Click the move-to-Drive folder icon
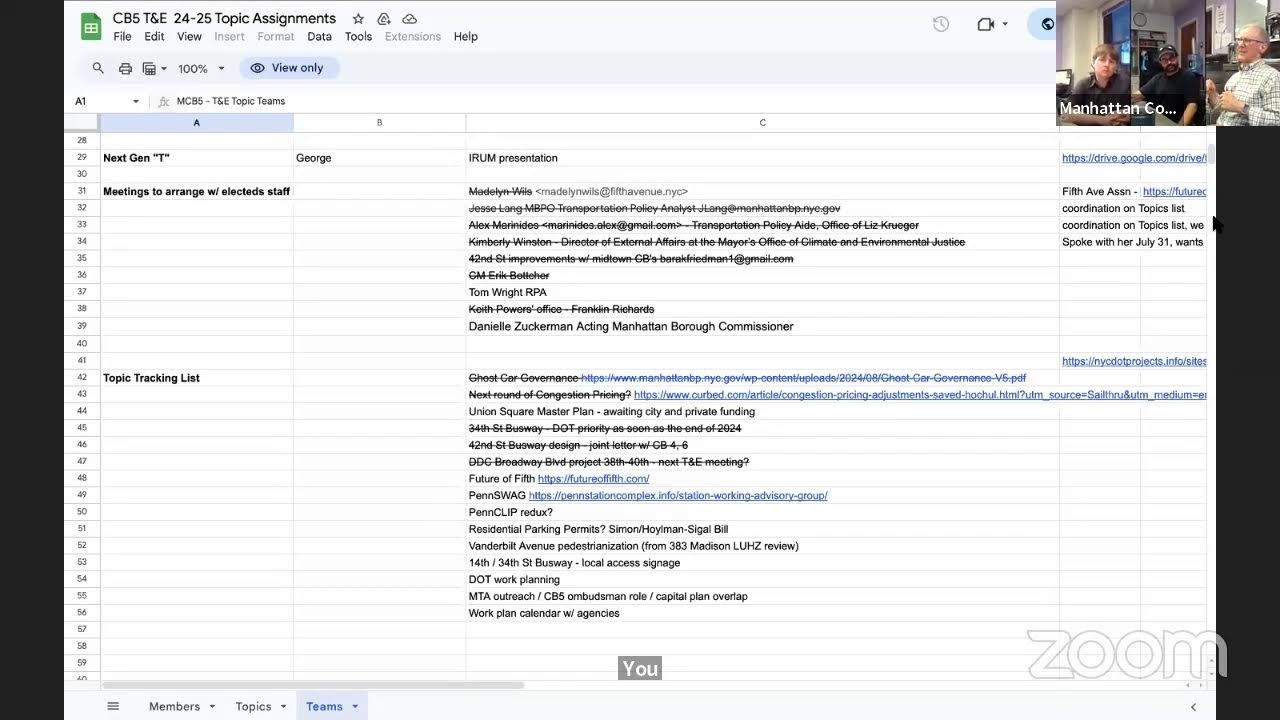Image resolution: width=1280 pixels, height=720 pixels. [384, 19]
